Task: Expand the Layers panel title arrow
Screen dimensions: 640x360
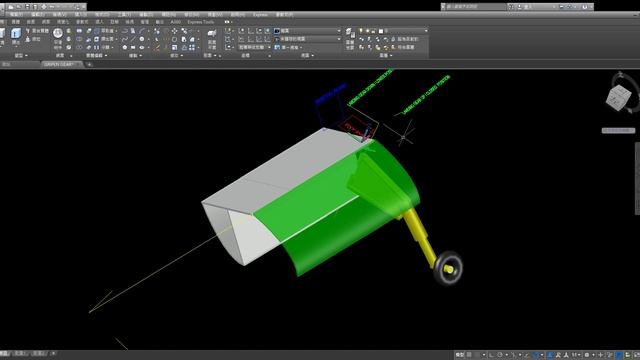Action: click(391, 56)
